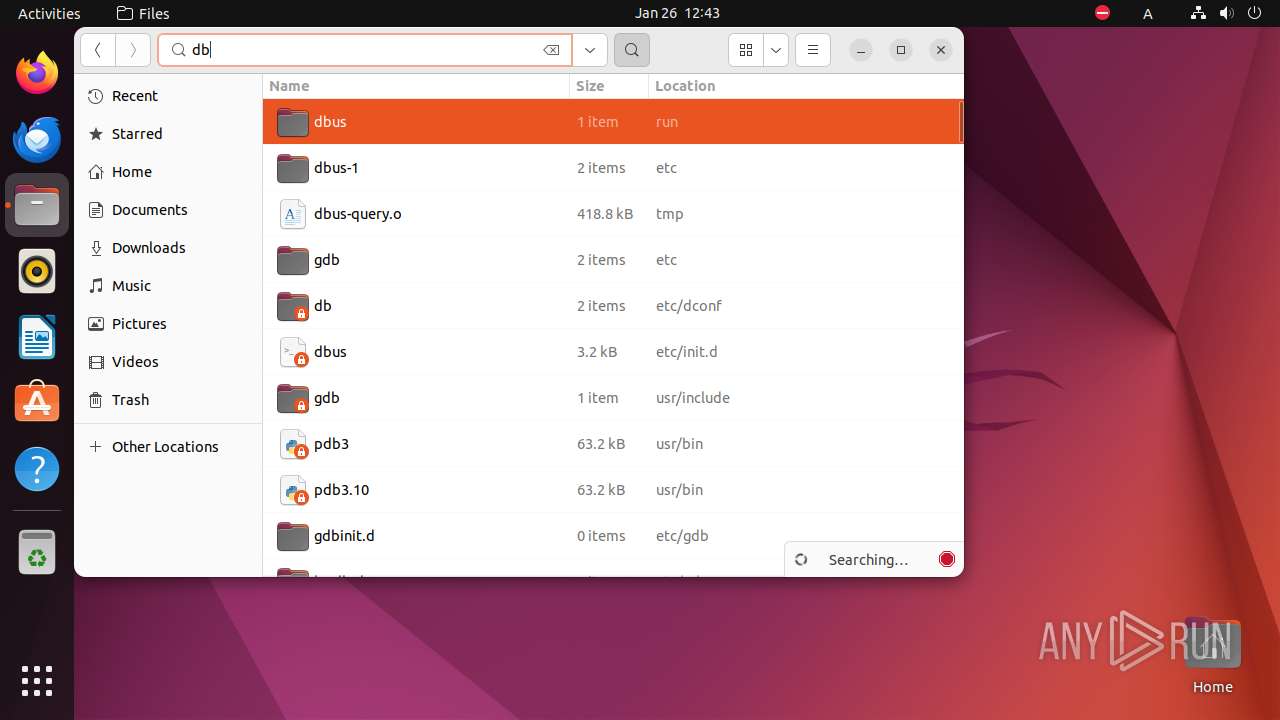Clear the search text with the backspace icon
The width and height of the screenshot is (1280, 720).
(551, 50)
